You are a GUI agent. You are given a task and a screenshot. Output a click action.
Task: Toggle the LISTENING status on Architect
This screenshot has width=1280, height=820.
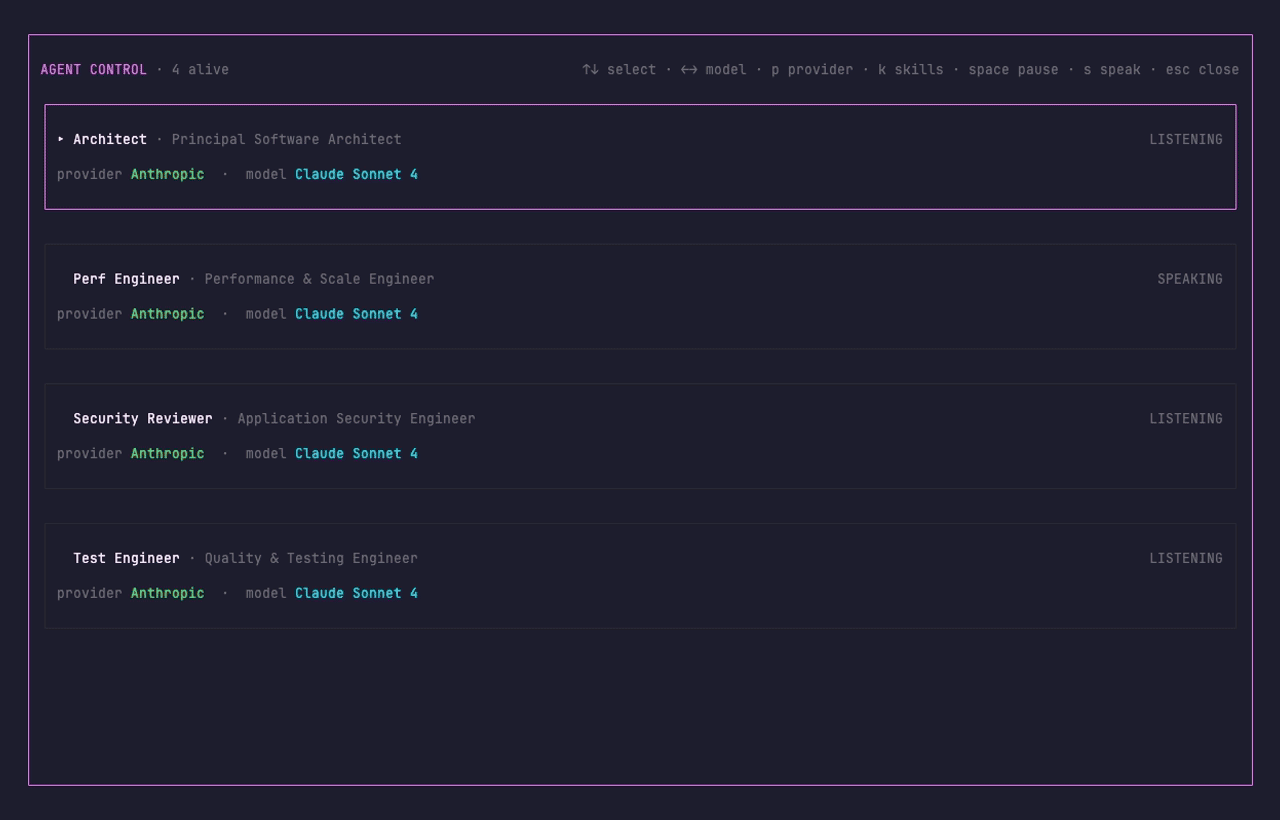[1186, 139]
